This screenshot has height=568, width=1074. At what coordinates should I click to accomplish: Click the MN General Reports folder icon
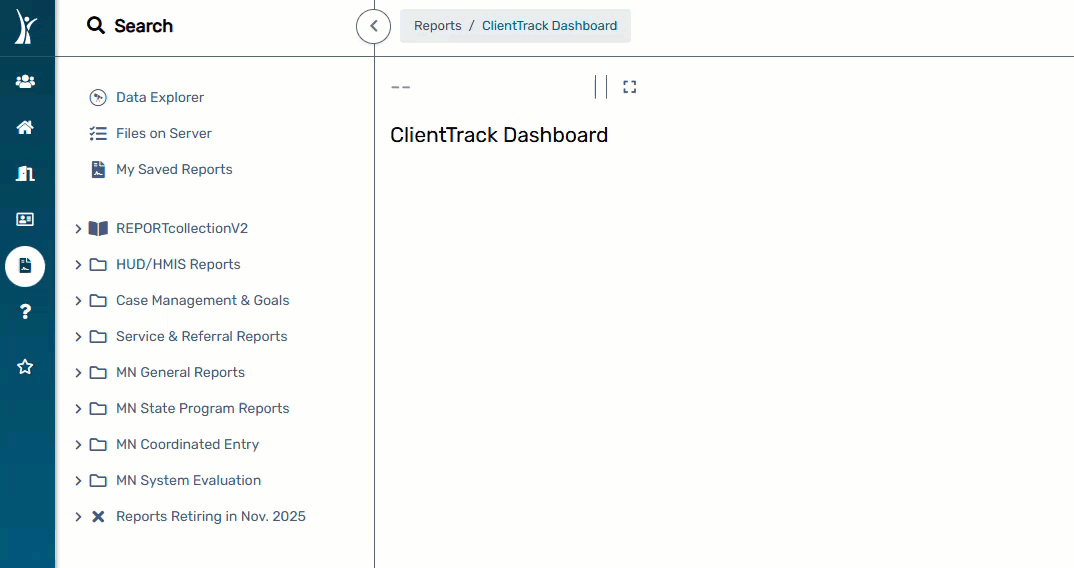click(x=98, y=372)
